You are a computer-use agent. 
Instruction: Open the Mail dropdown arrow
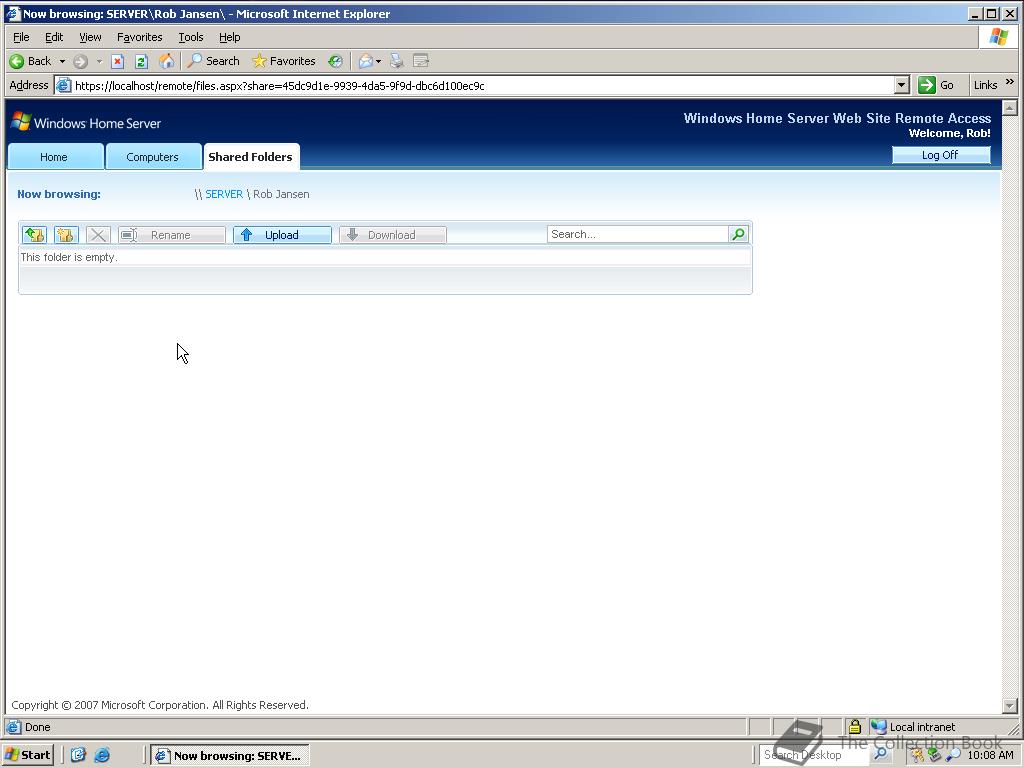(x=378, y=61)
